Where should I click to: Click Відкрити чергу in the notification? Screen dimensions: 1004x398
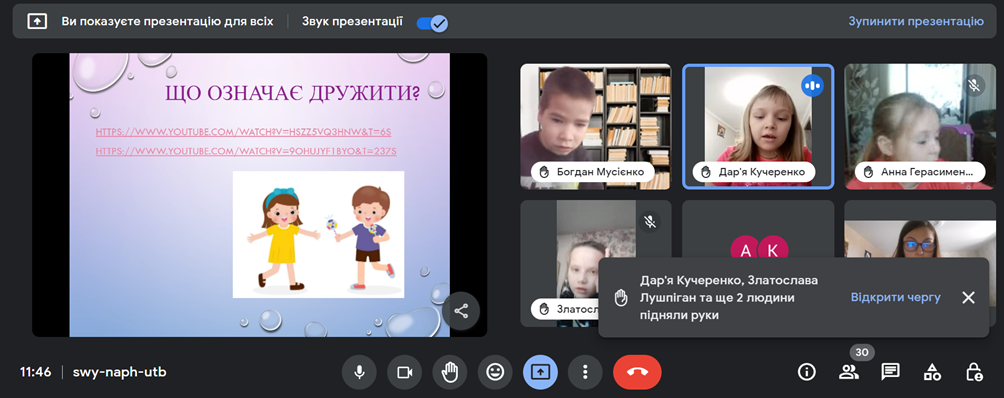pyautogui.click(x=895, y=297)
